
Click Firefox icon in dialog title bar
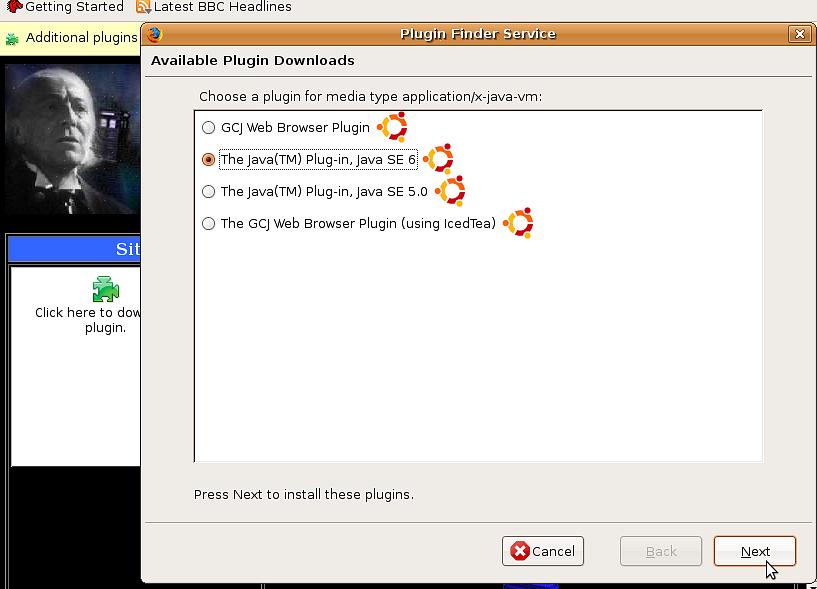154,34
